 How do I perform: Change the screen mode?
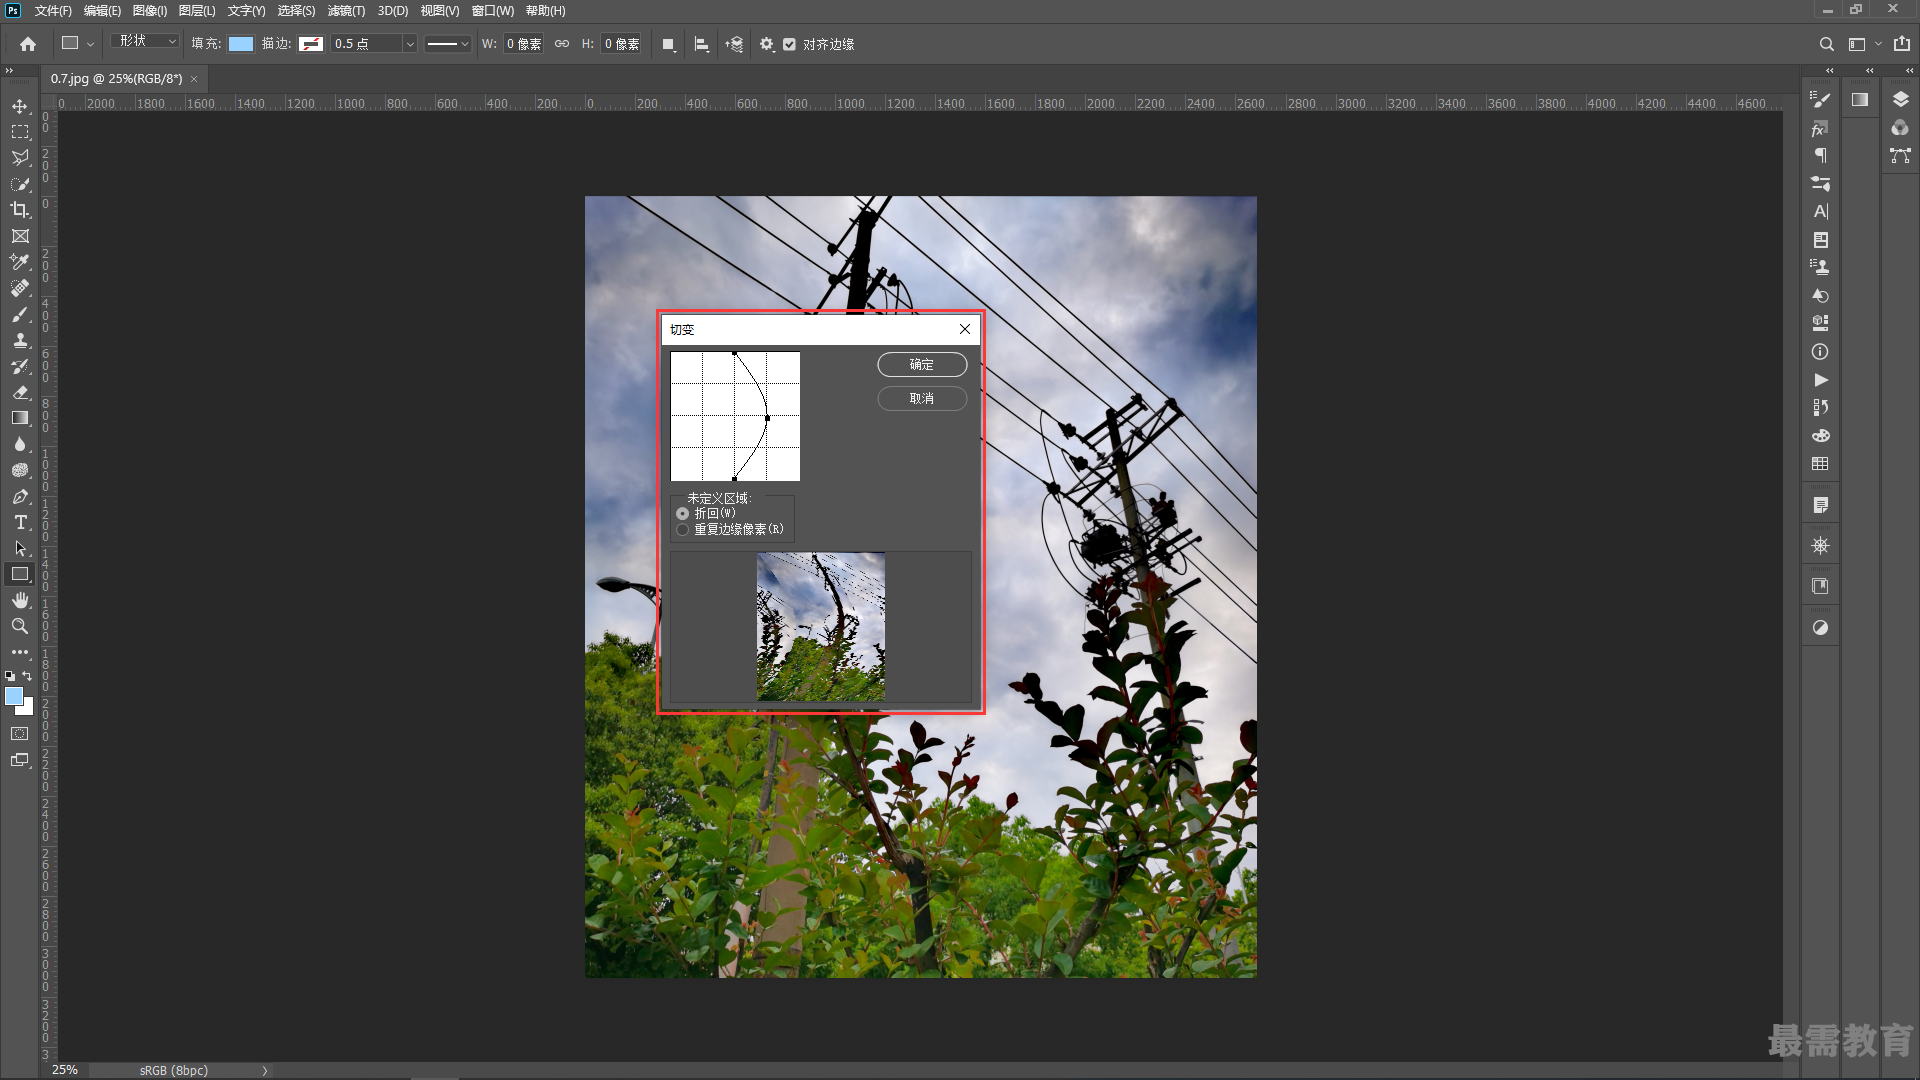pyautogui.click(x=20, y=760)
